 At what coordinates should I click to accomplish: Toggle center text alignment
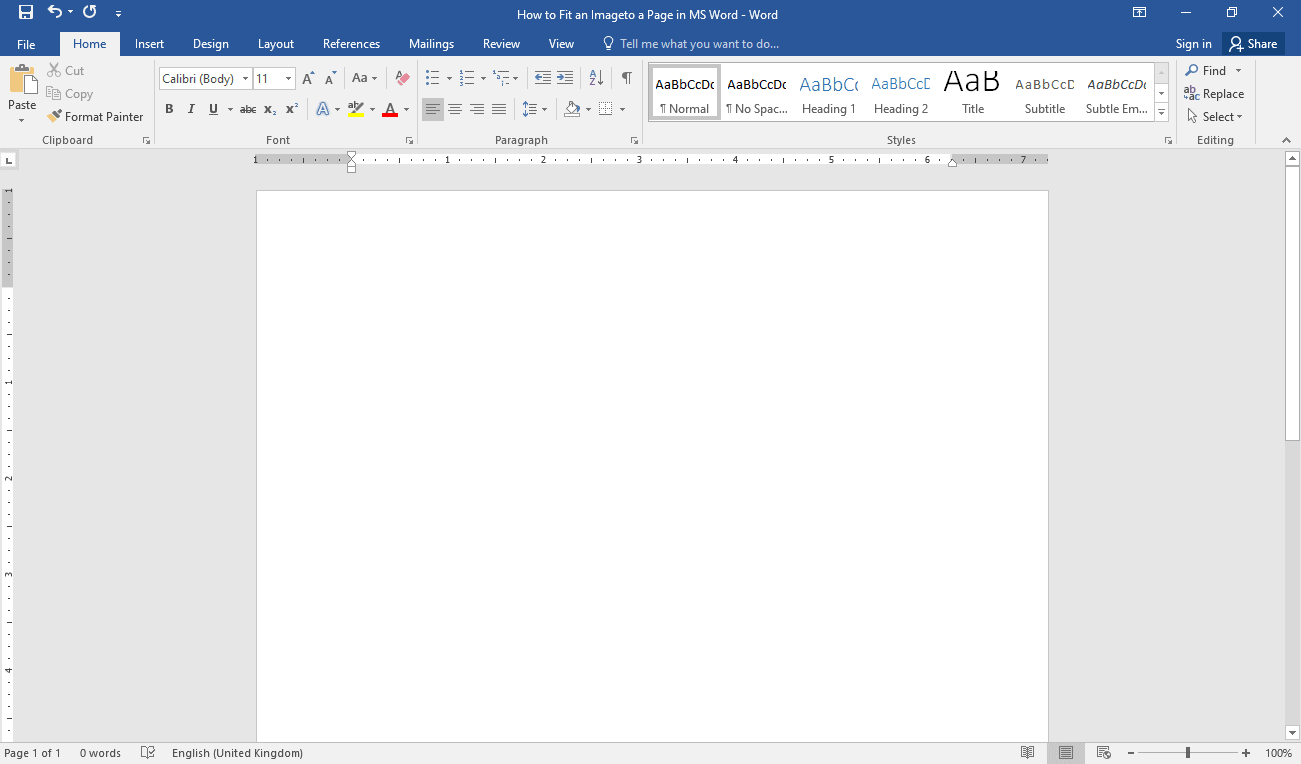454,109
